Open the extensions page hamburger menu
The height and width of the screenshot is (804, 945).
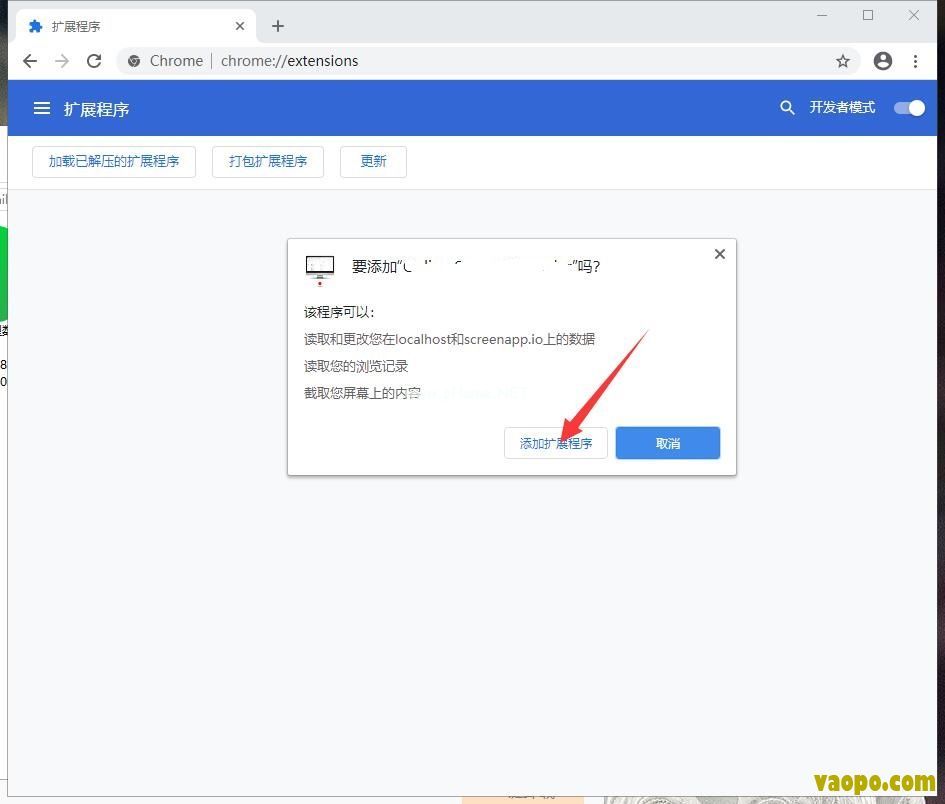41,108
